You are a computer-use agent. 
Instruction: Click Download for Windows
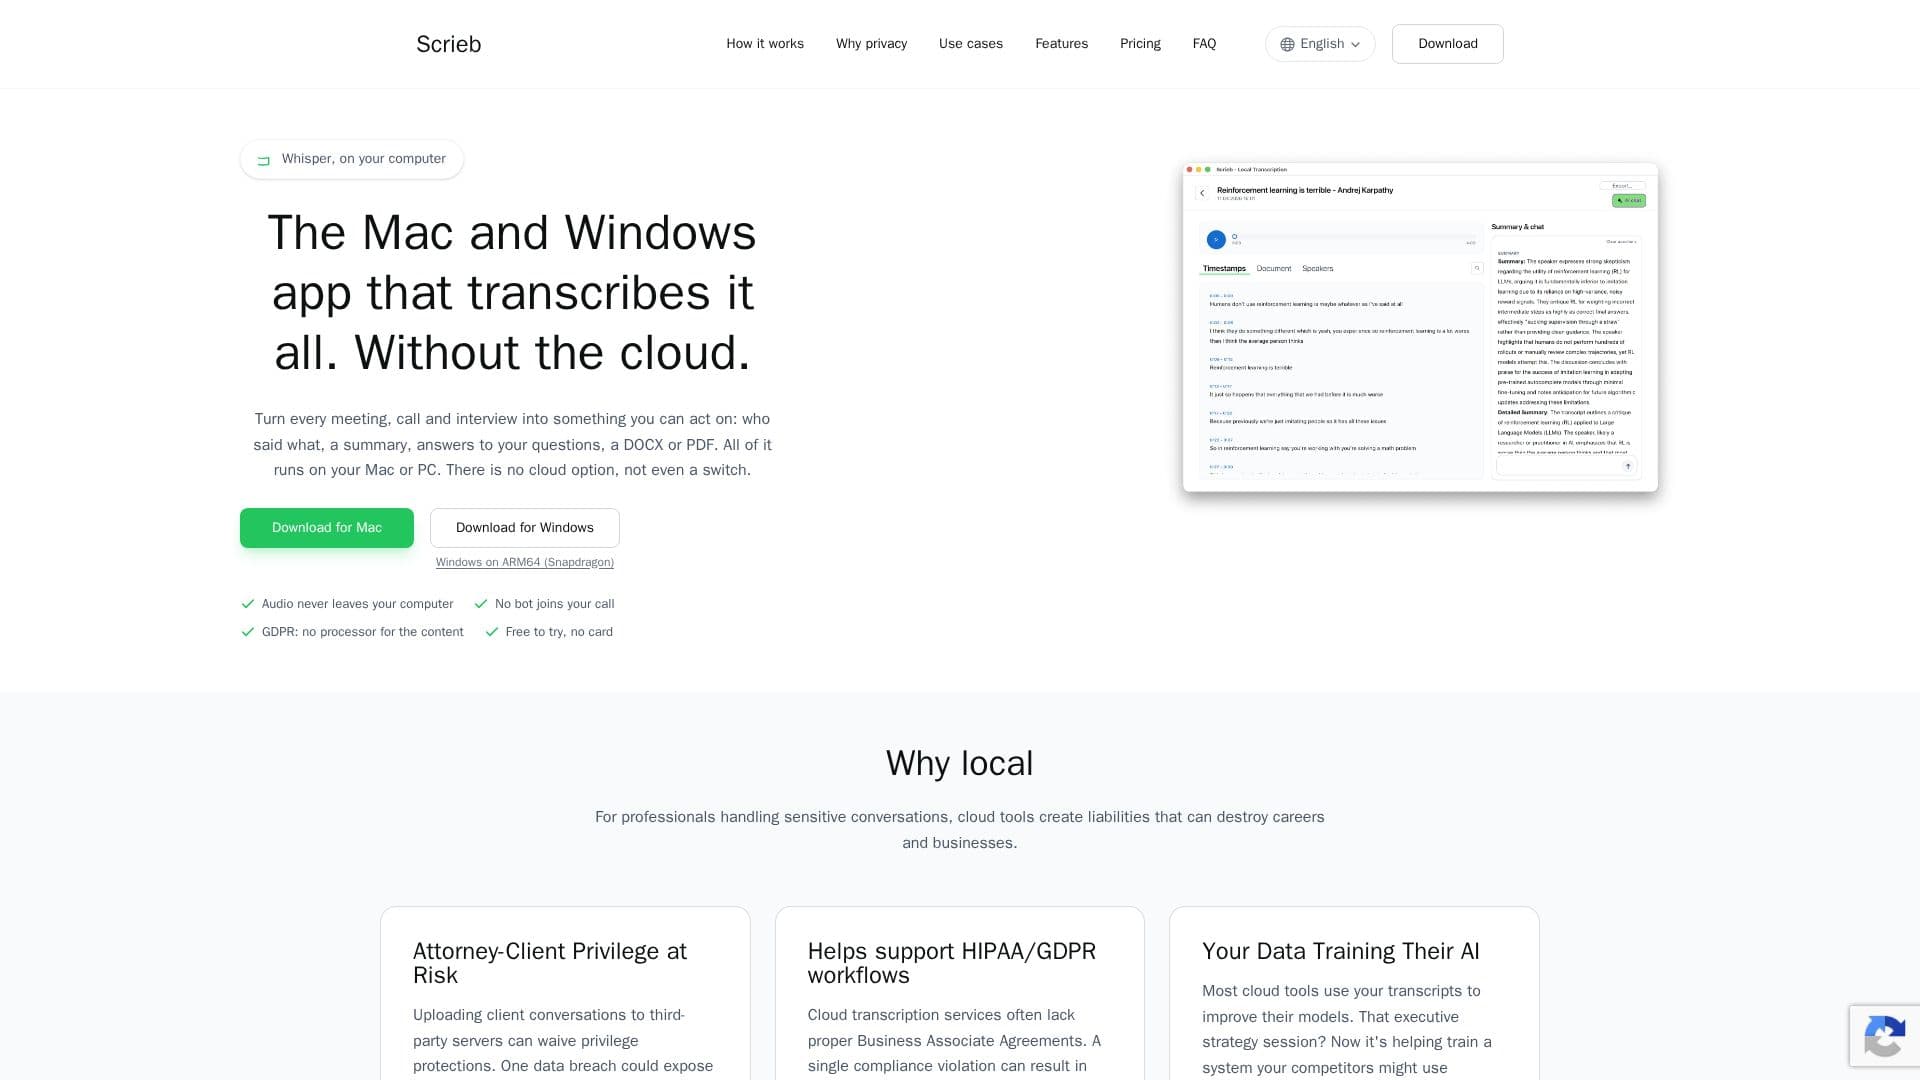(x=525, y=528)
